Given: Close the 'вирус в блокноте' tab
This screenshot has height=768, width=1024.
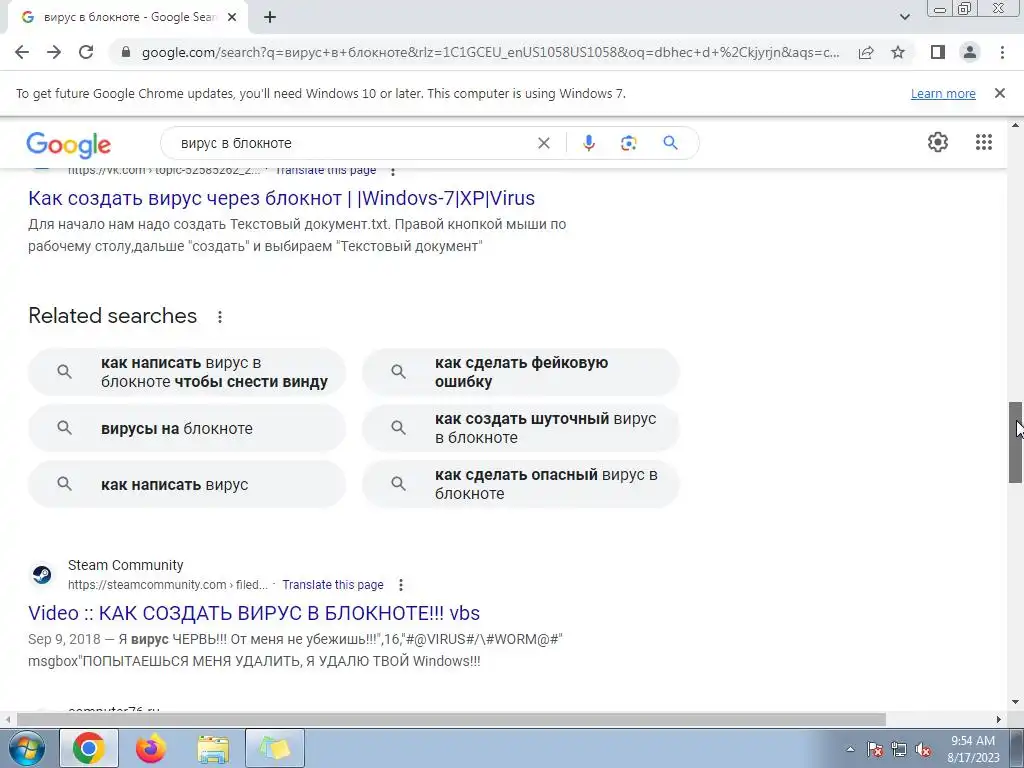Looking at the screenshot, I should pos(232,18).
